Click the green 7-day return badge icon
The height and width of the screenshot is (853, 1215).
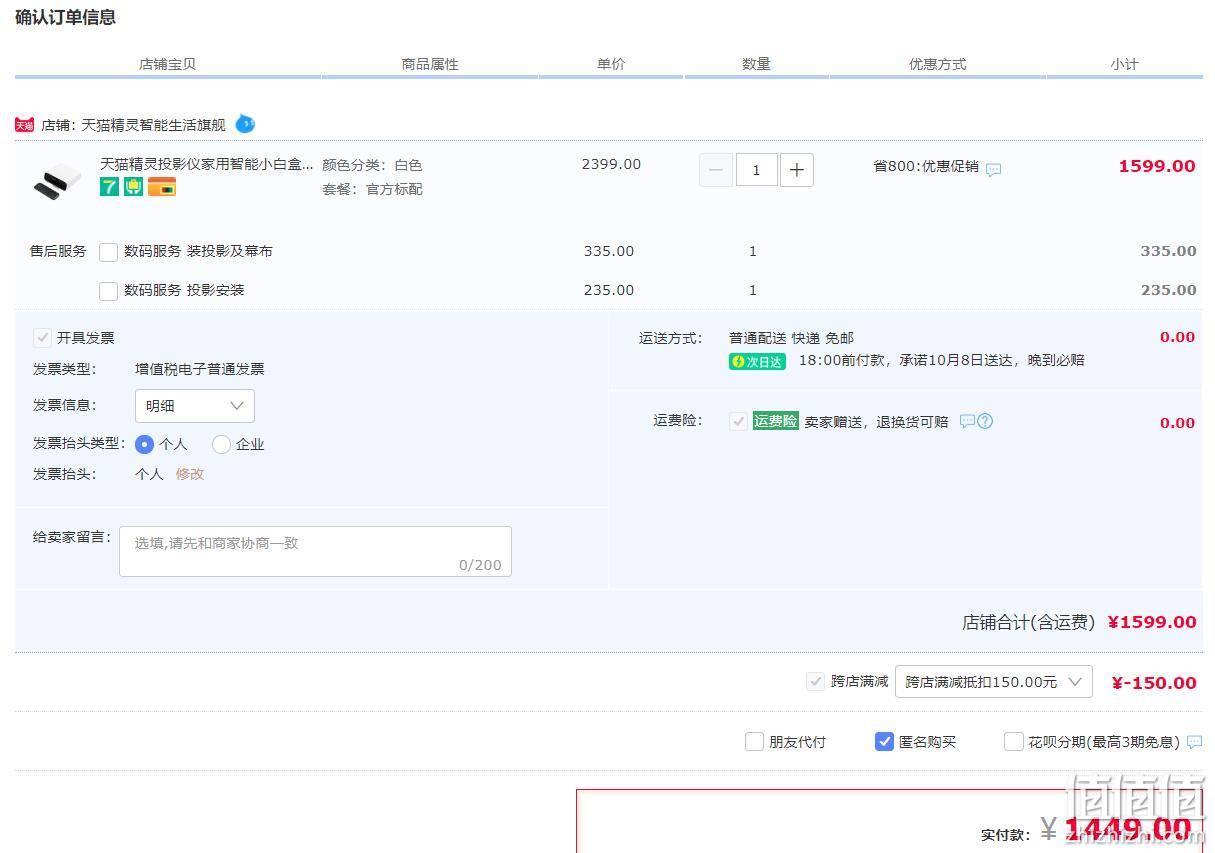(109, 187)
